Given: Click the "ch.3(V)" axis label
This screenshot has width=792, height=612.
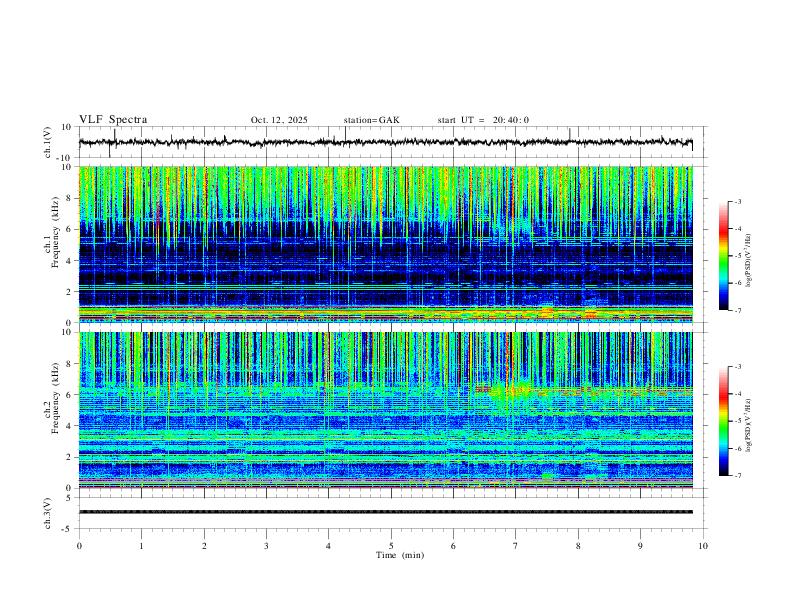Looking at the screenshot, I should click(48, 513).
